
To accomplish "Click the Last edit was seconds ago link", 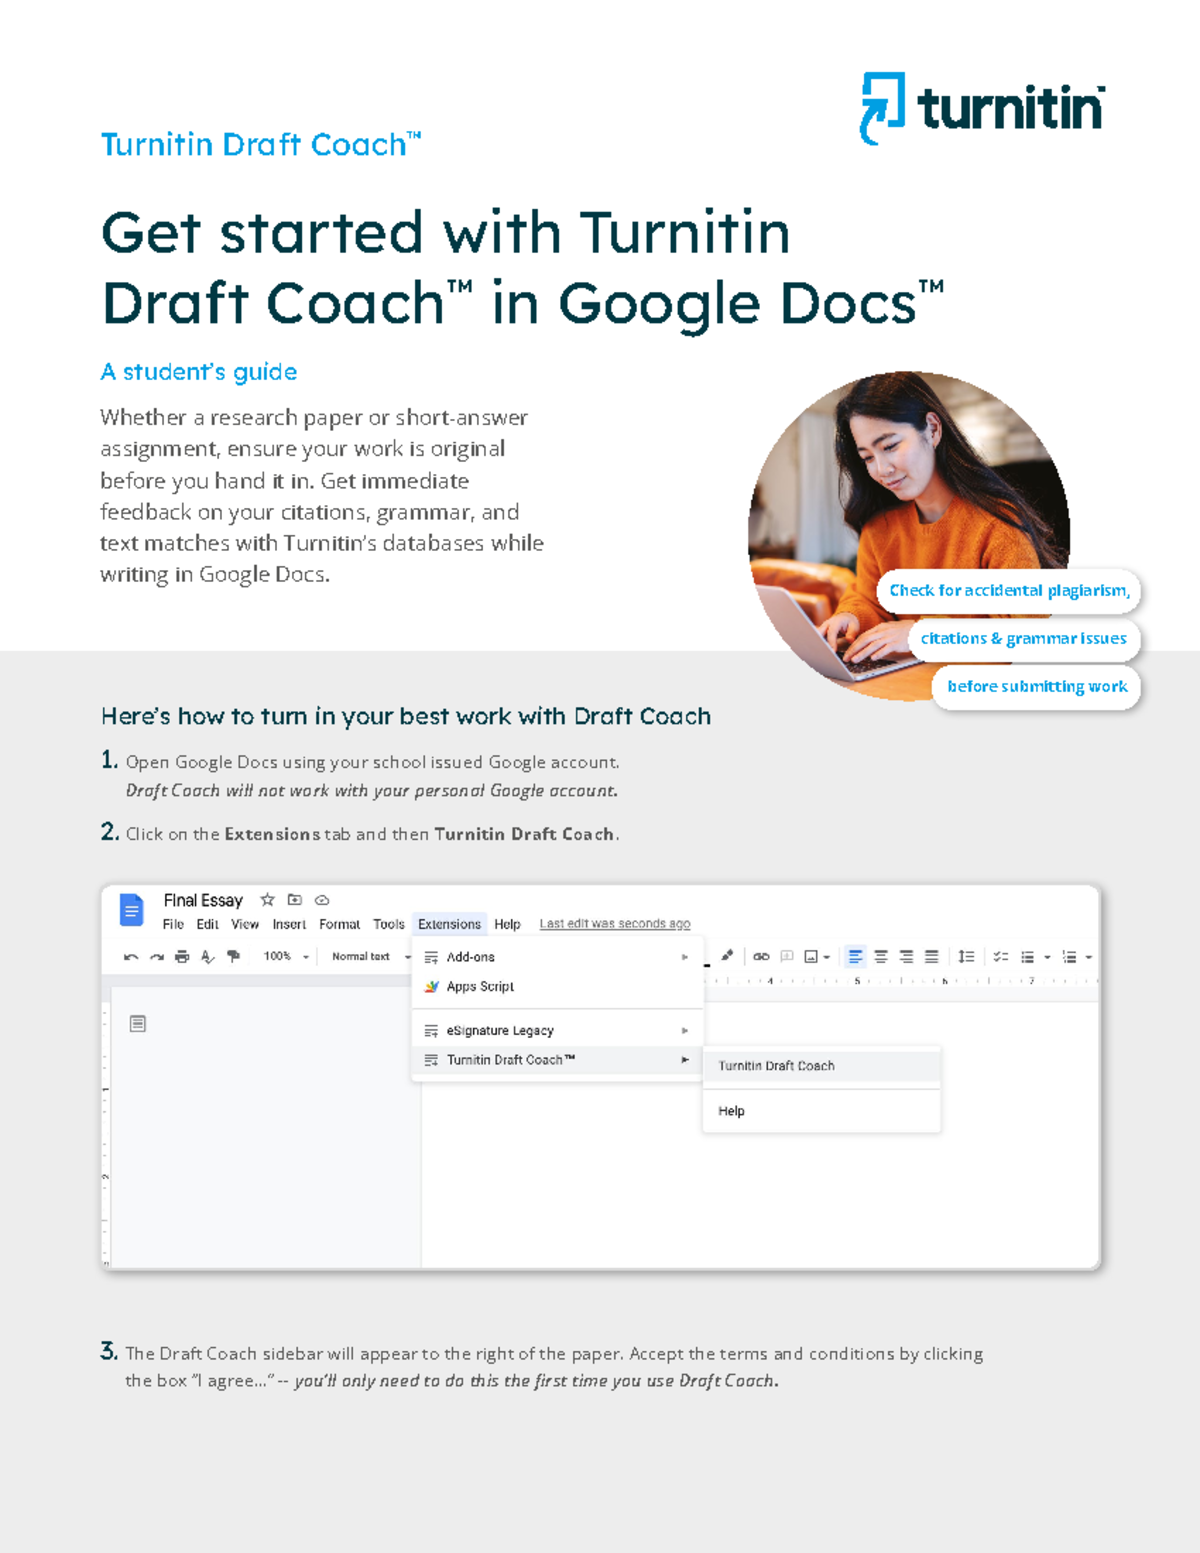I will (x=614, y=923).
